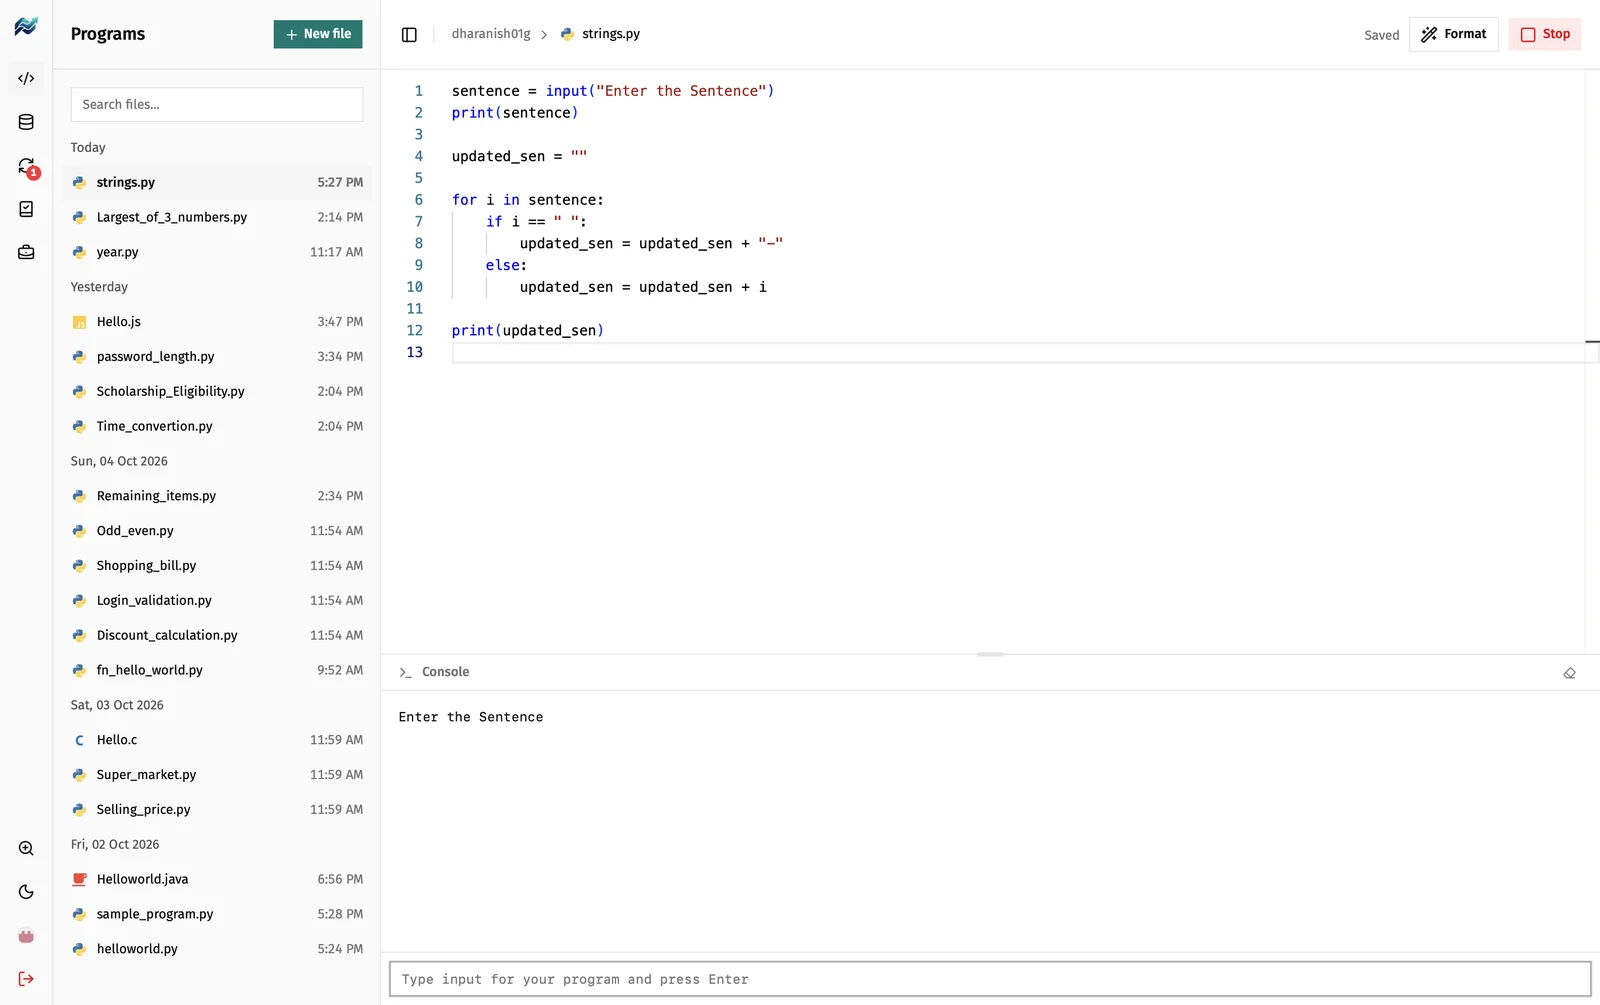
Task: Toggle the sidebar panel icon
Action: pos(409,35)
